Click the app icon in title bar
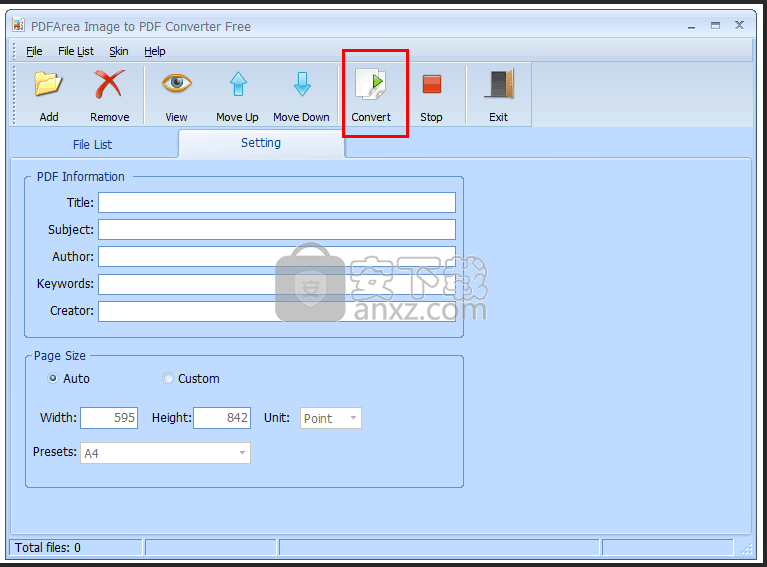The height and width of the screenshot is (567, 767). pyautogui.click(x=19, y=25)
